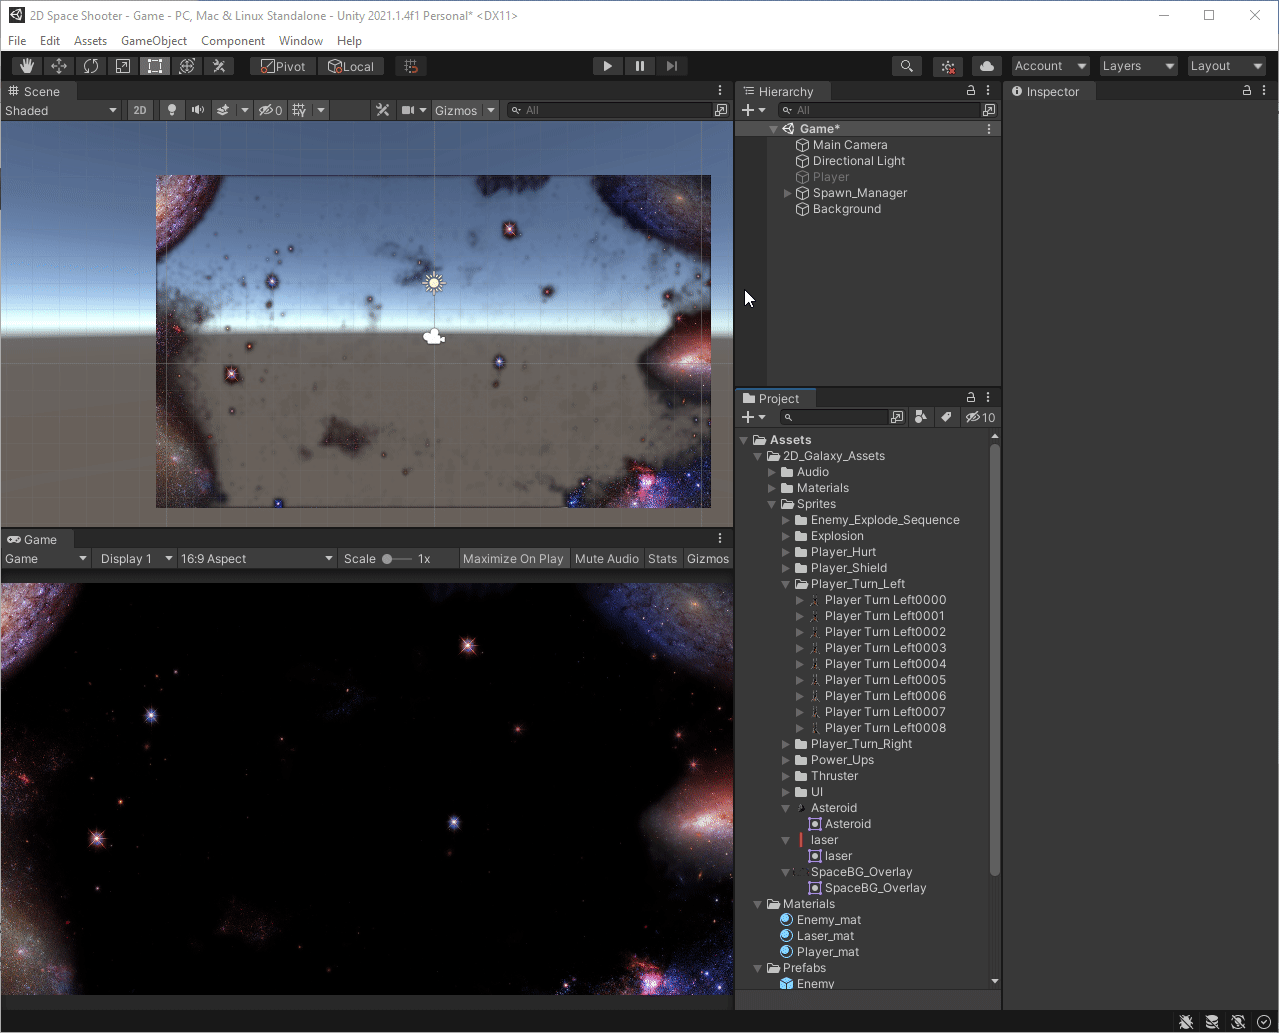The height and width of the screenshot is (1033, 1279).
Task: Open the Layout dropdown
Action: (1227, 66)
